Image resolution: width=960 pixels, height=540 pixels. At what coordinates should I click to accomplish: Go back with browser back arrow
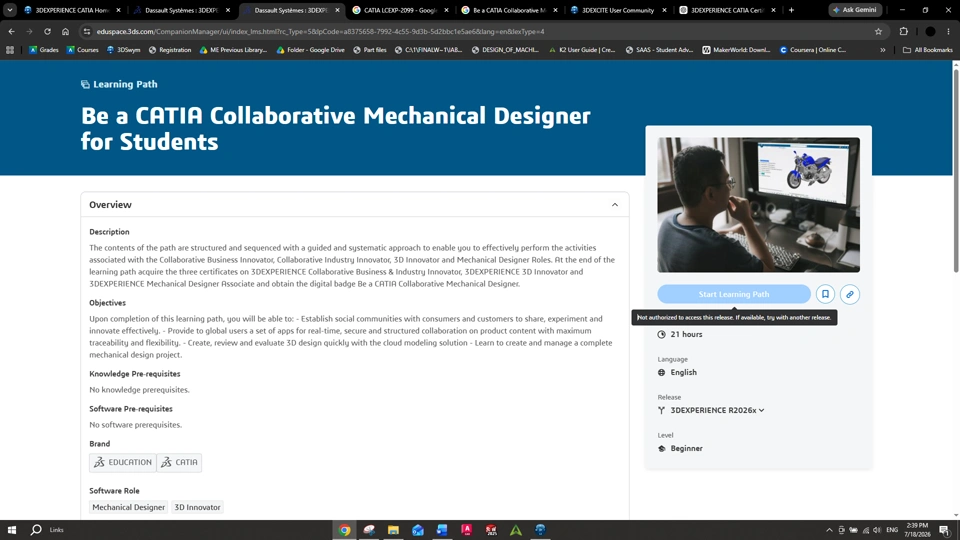[x=12, y=31]
